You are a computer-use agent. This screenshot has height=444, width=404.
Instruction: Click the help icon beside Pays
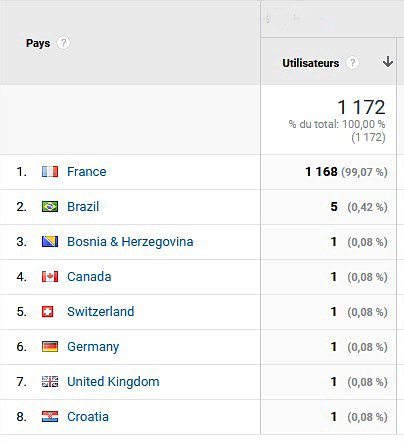pyautogui.click(x=63, y=43)
